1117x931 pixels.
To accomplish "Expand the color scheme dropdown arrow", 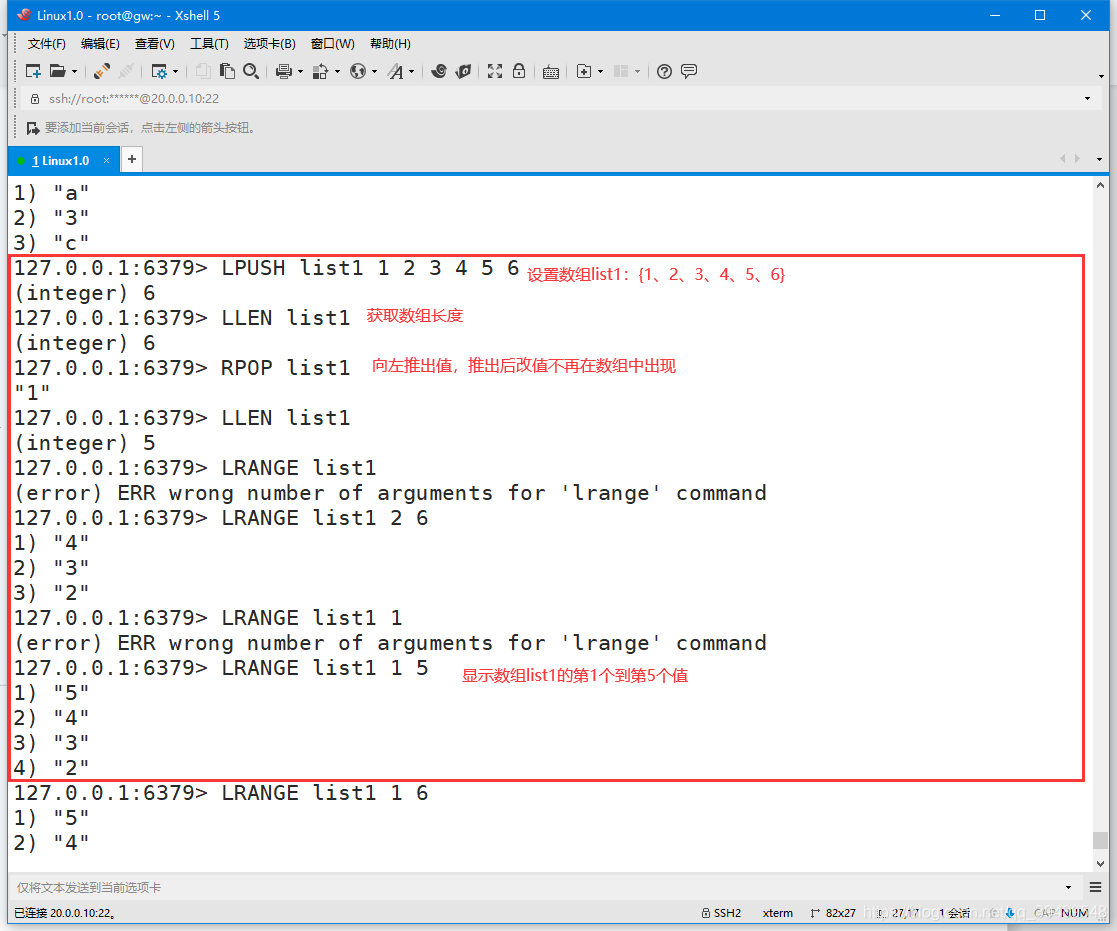I will [x=337, y=72].
